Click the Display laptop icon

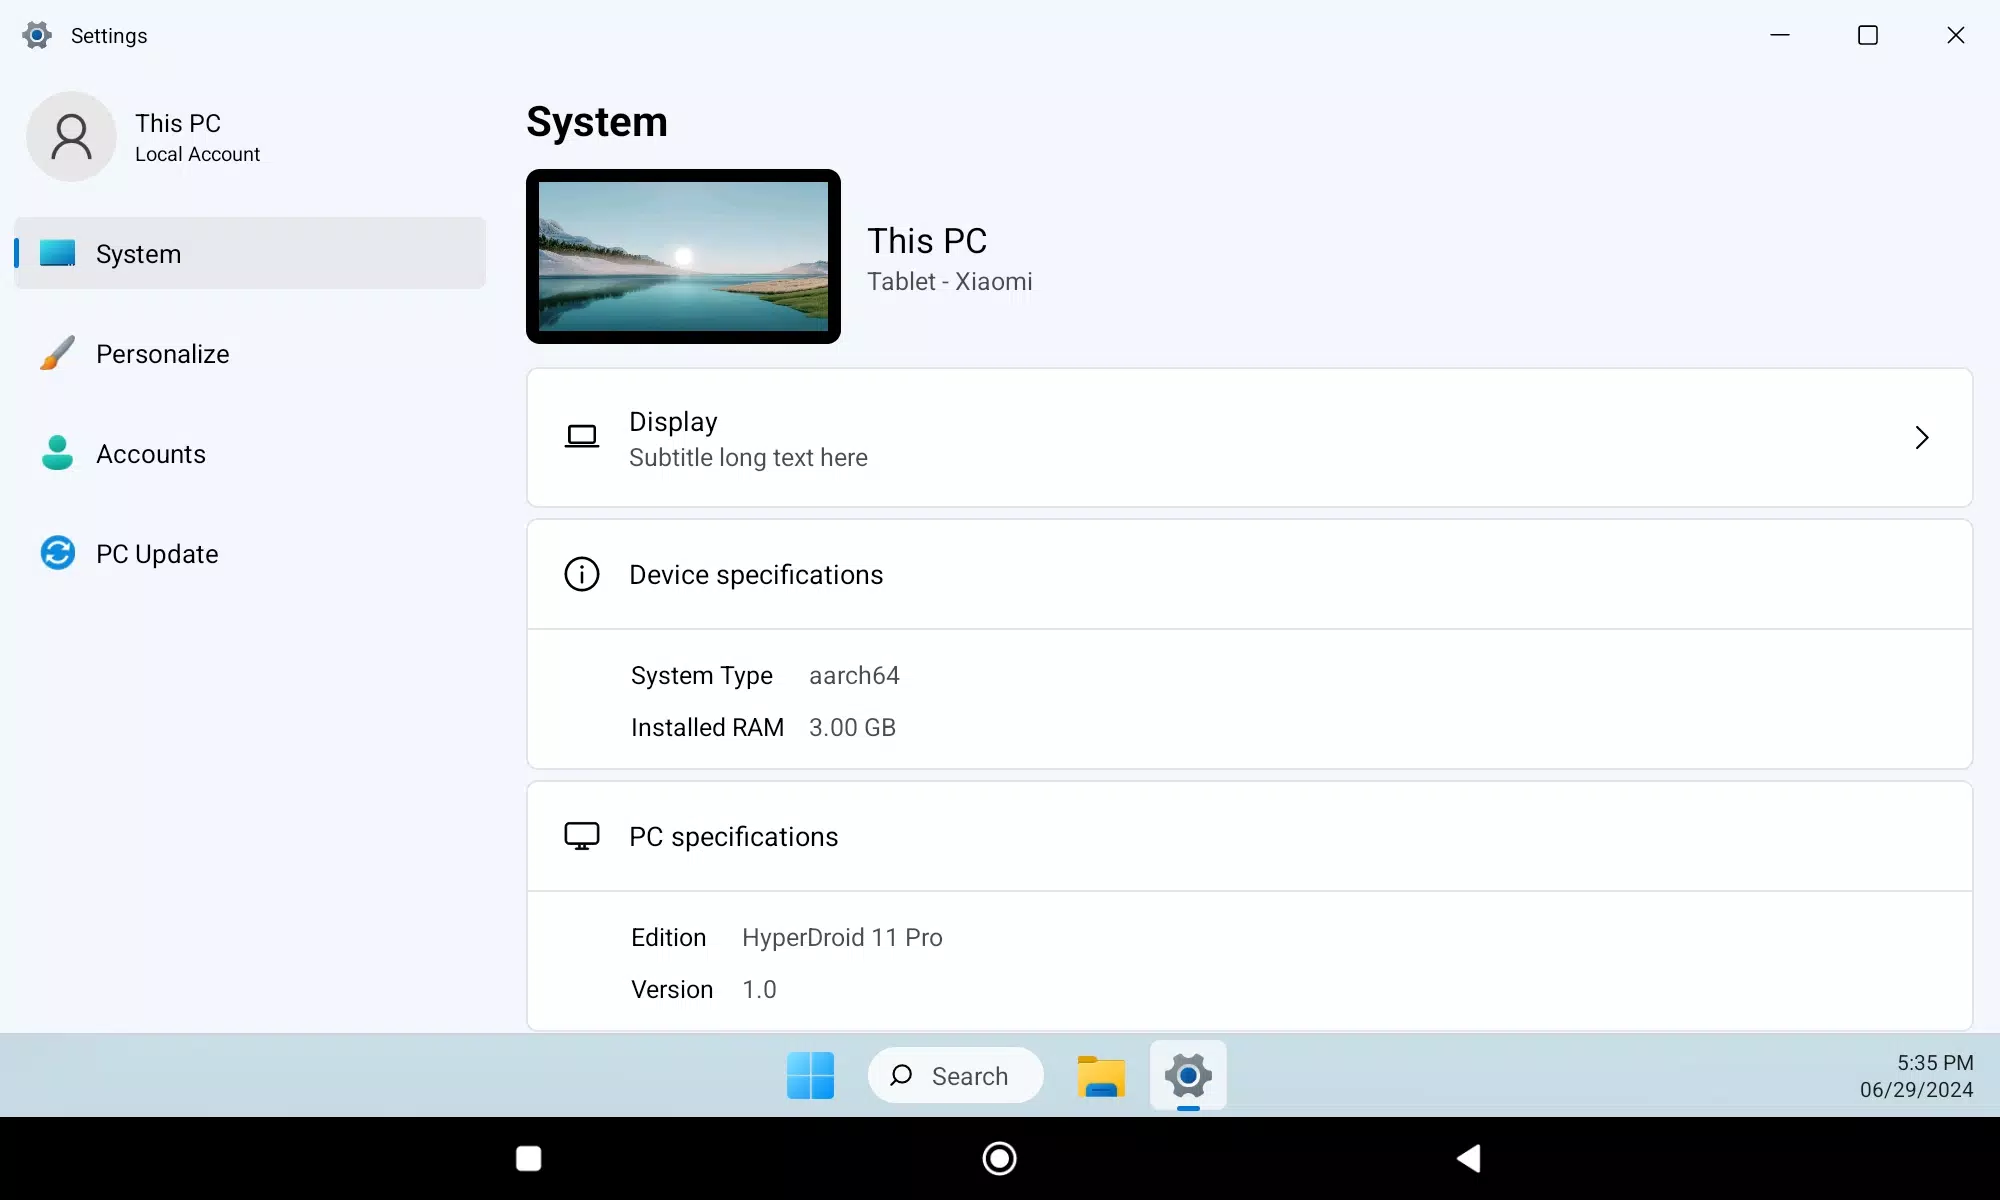tap(582, 437)
